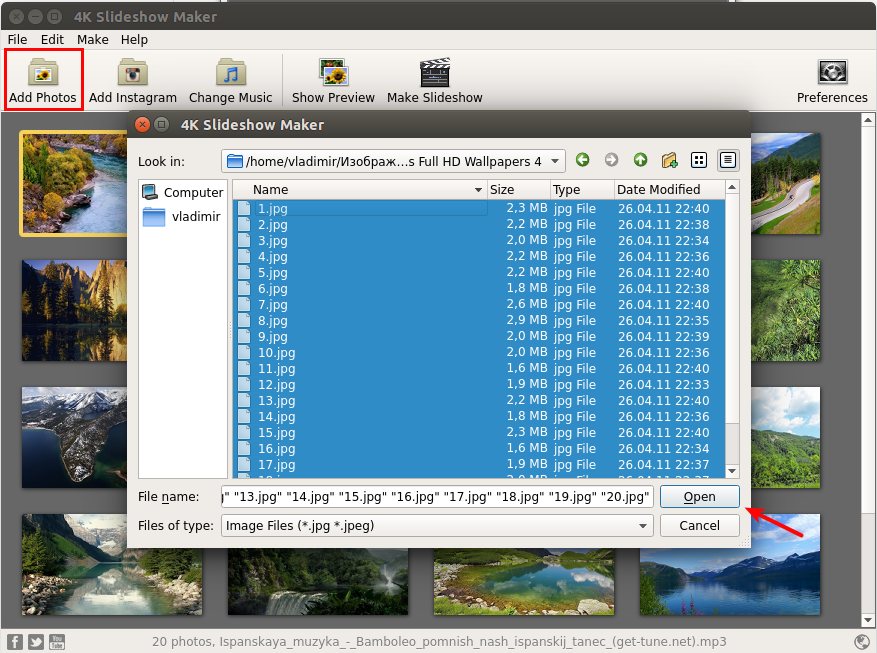Select file 11.jpg in the list
This screenshot has width=877, height=653.
(x=479, y=369)
